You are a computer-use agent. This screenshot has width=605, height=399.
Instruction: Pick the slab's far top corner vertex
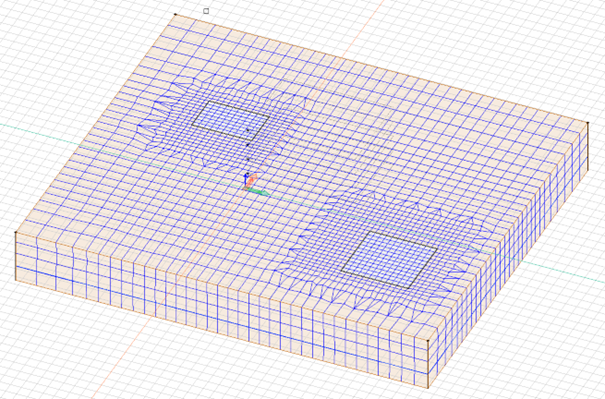point(176,15)
